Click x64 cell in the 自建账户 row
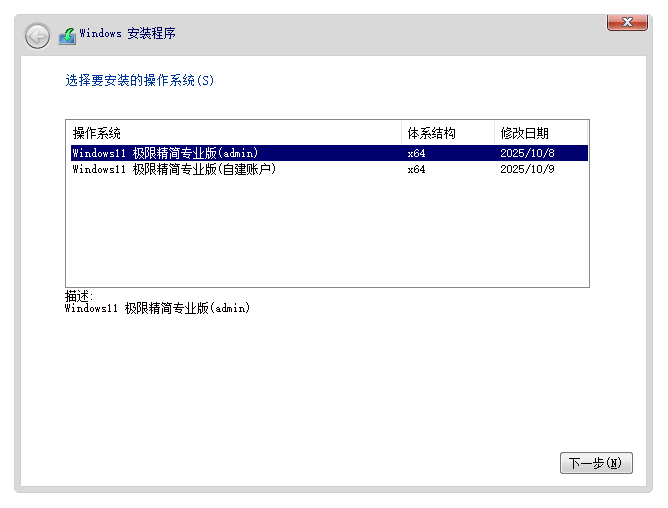668x508 pixels. pyautogui.click(x=417, y=169)
